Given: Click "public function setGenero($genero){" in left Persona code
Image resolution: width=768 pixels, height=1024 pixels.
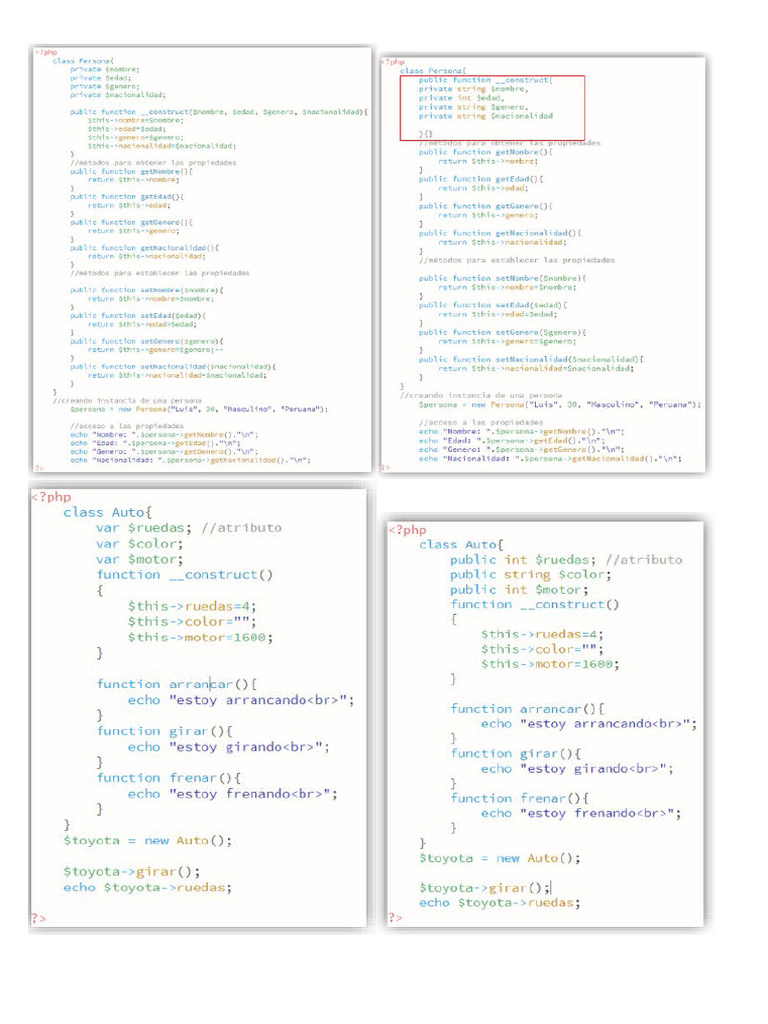Looking at the screenshot, I should tap(147, 341).
